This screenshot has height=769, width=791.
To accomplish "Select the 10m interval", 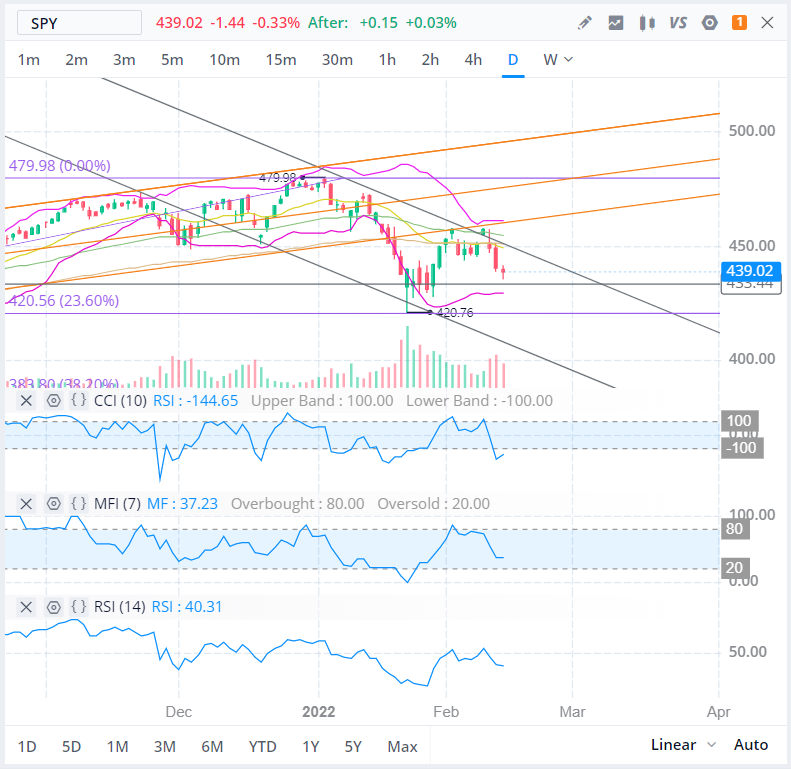I will click(224, 60).
